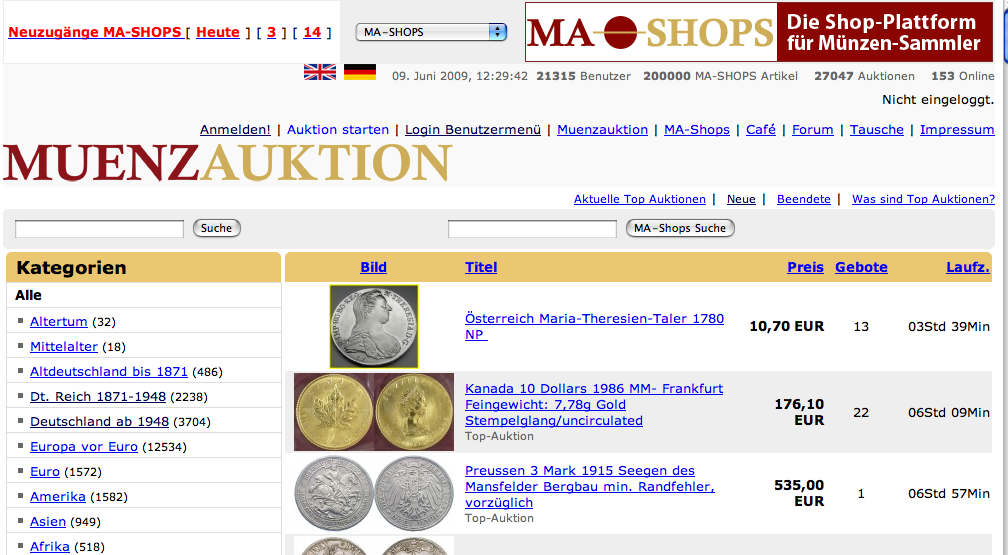
Task: Select Alle in Kategorien
Action: (28, 295)
